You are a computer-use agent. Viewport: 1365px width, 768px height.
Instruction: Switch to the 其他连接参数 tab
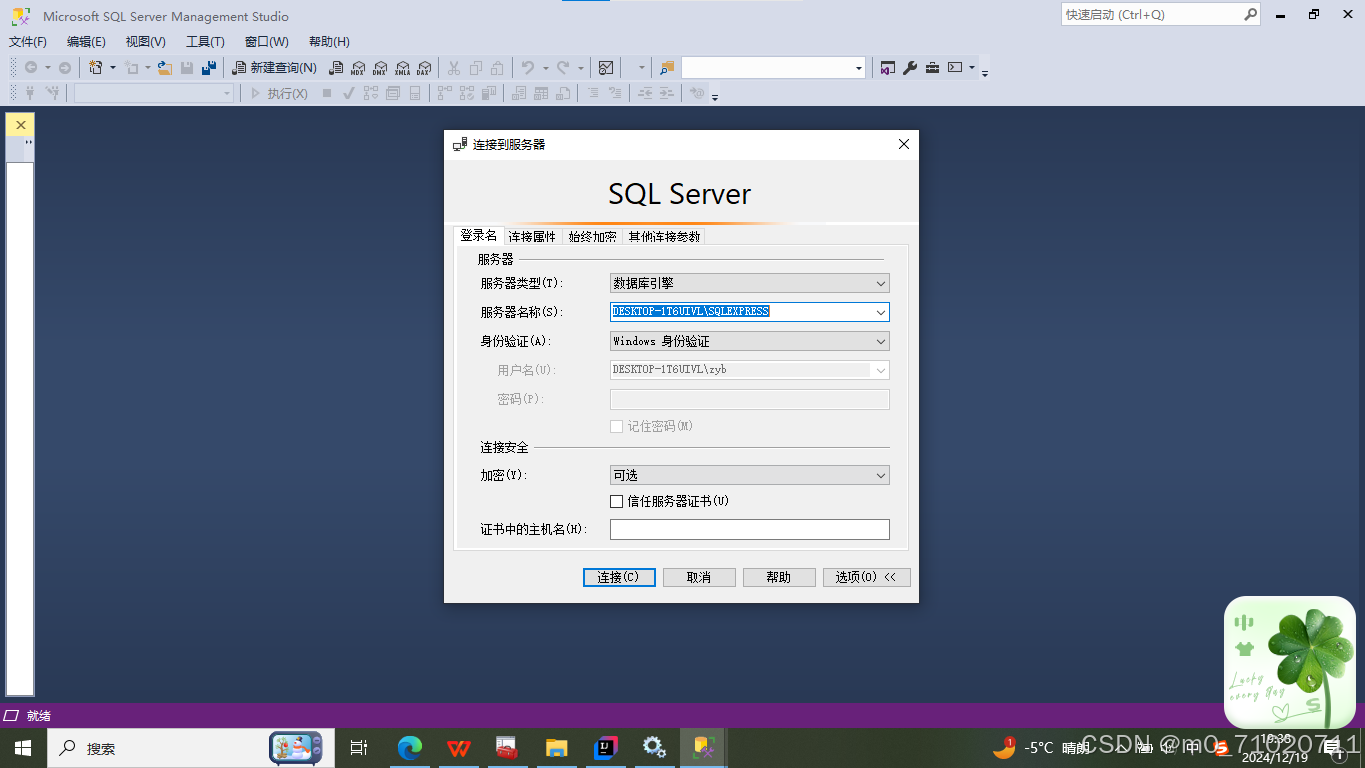pos(664,237)
